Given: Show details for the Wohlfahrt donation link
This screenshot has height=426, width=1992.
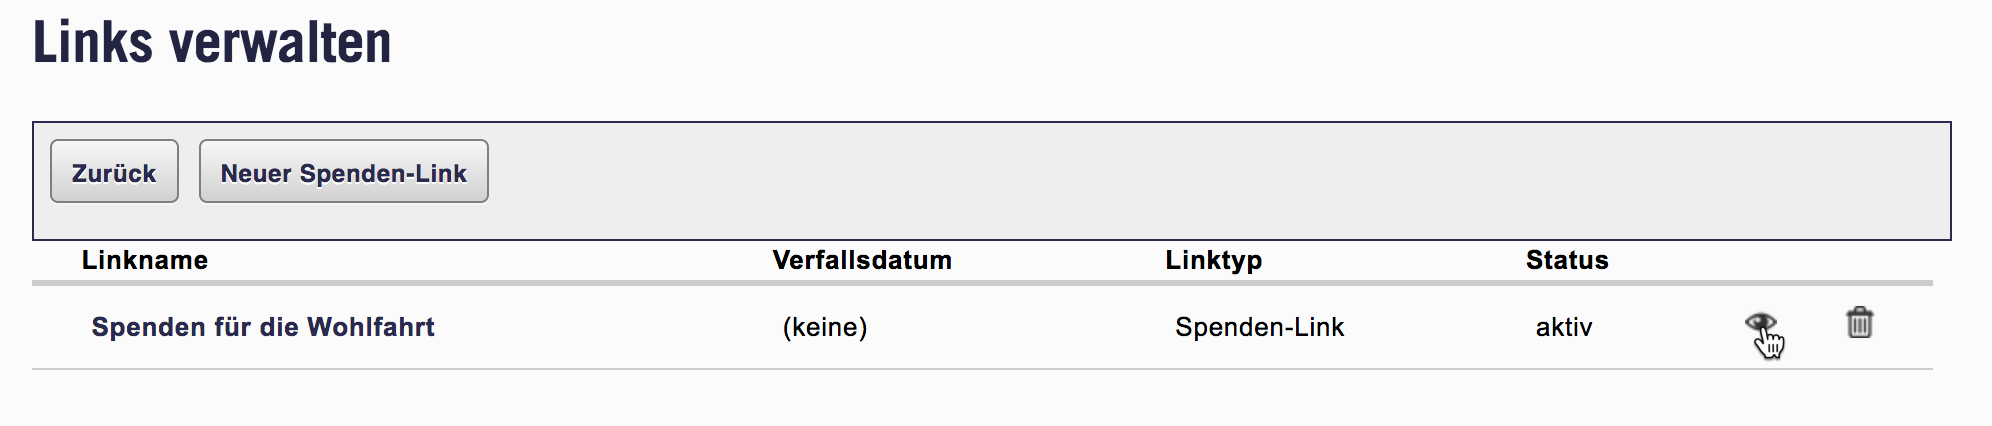Looking at the screenshot, I should (x=1759, y=323).
